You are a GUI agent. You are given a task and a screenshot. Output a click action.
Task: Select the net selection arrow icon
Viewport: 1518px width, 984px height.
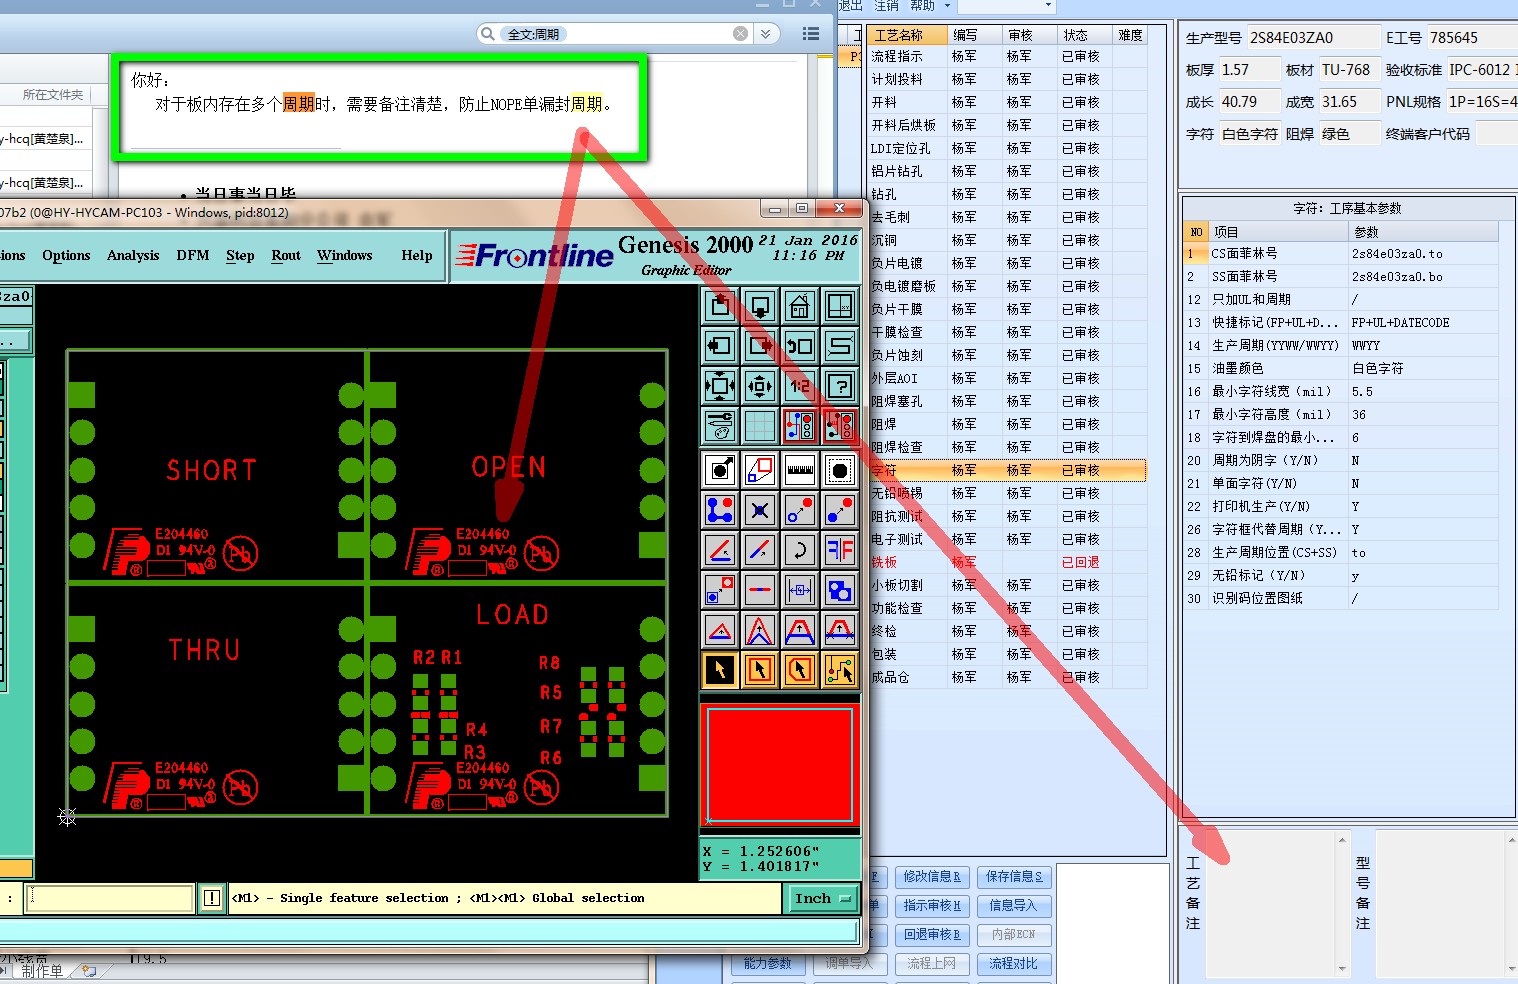pos(840,670)
